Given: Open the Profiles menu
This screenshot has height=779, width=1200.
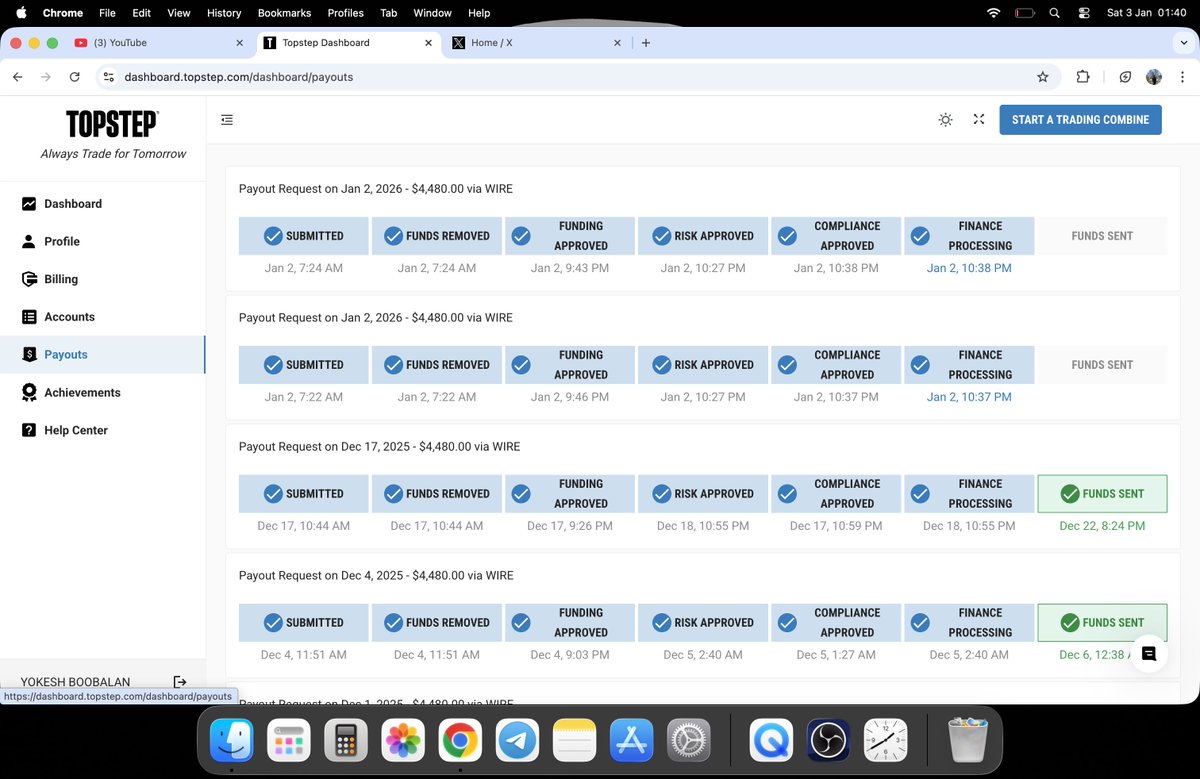Looking at the screenshot, I should [x=345, y=13].
